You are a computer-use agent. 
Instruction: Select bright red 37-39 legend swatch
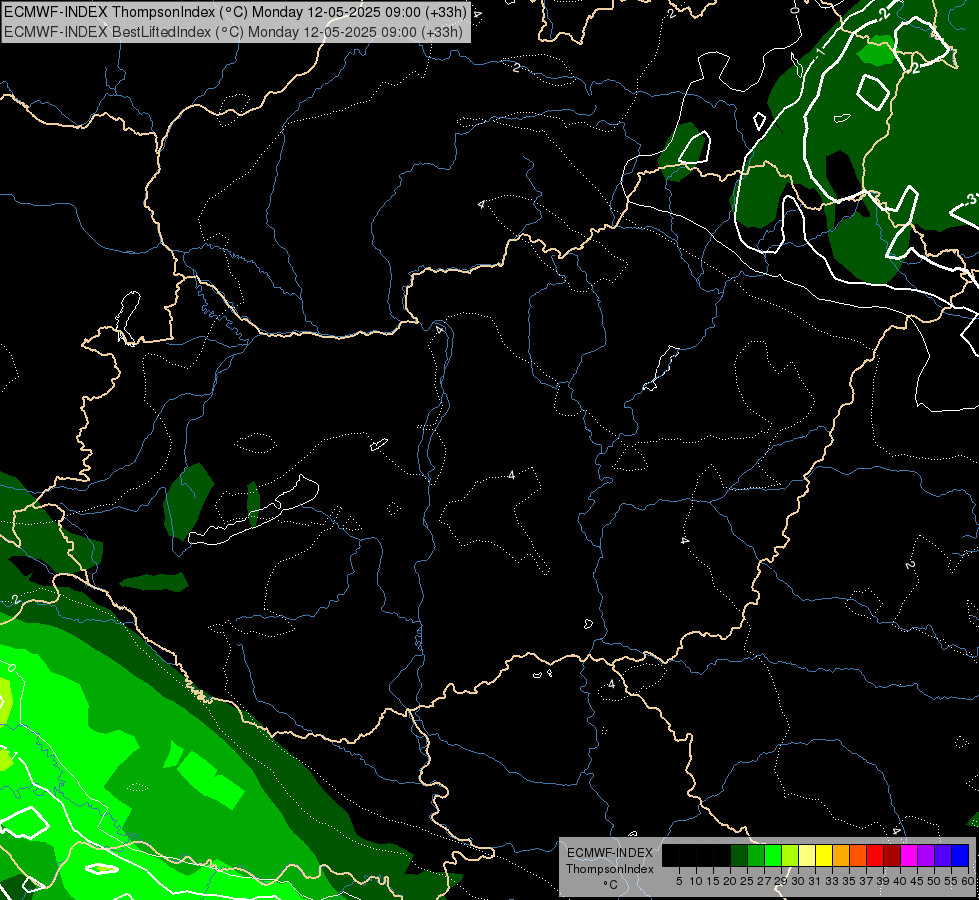click(x=875, y=855)
